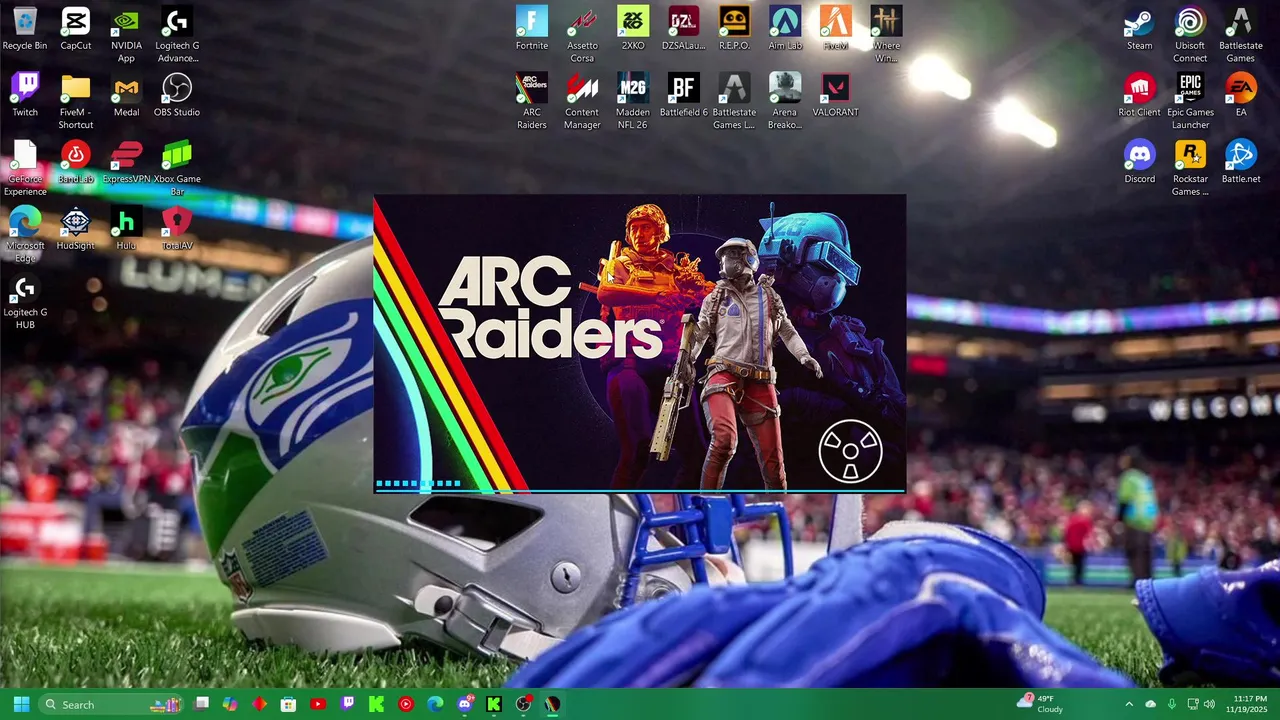
Task: Launch Madden NFL 26 shortcut
Action: point(633,101)
